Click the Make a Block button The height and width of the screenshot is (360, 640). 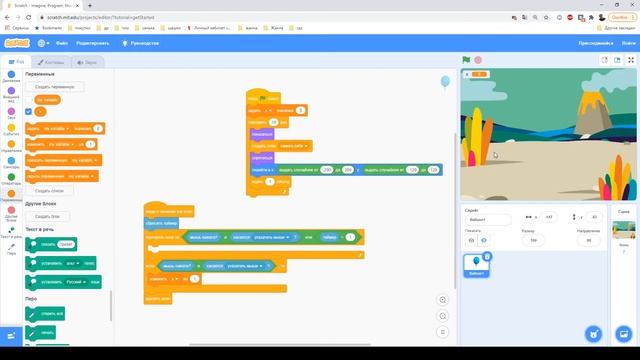pos(47,216)
